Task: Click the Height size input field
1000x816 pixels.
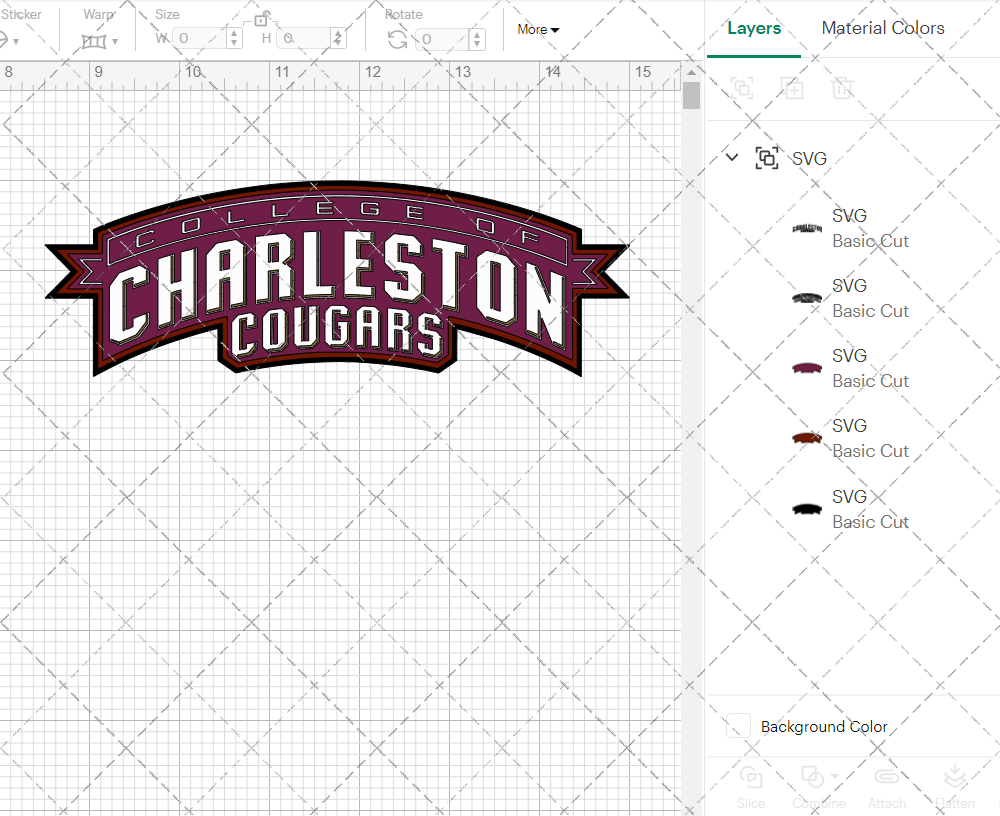Action: point(305,38)
